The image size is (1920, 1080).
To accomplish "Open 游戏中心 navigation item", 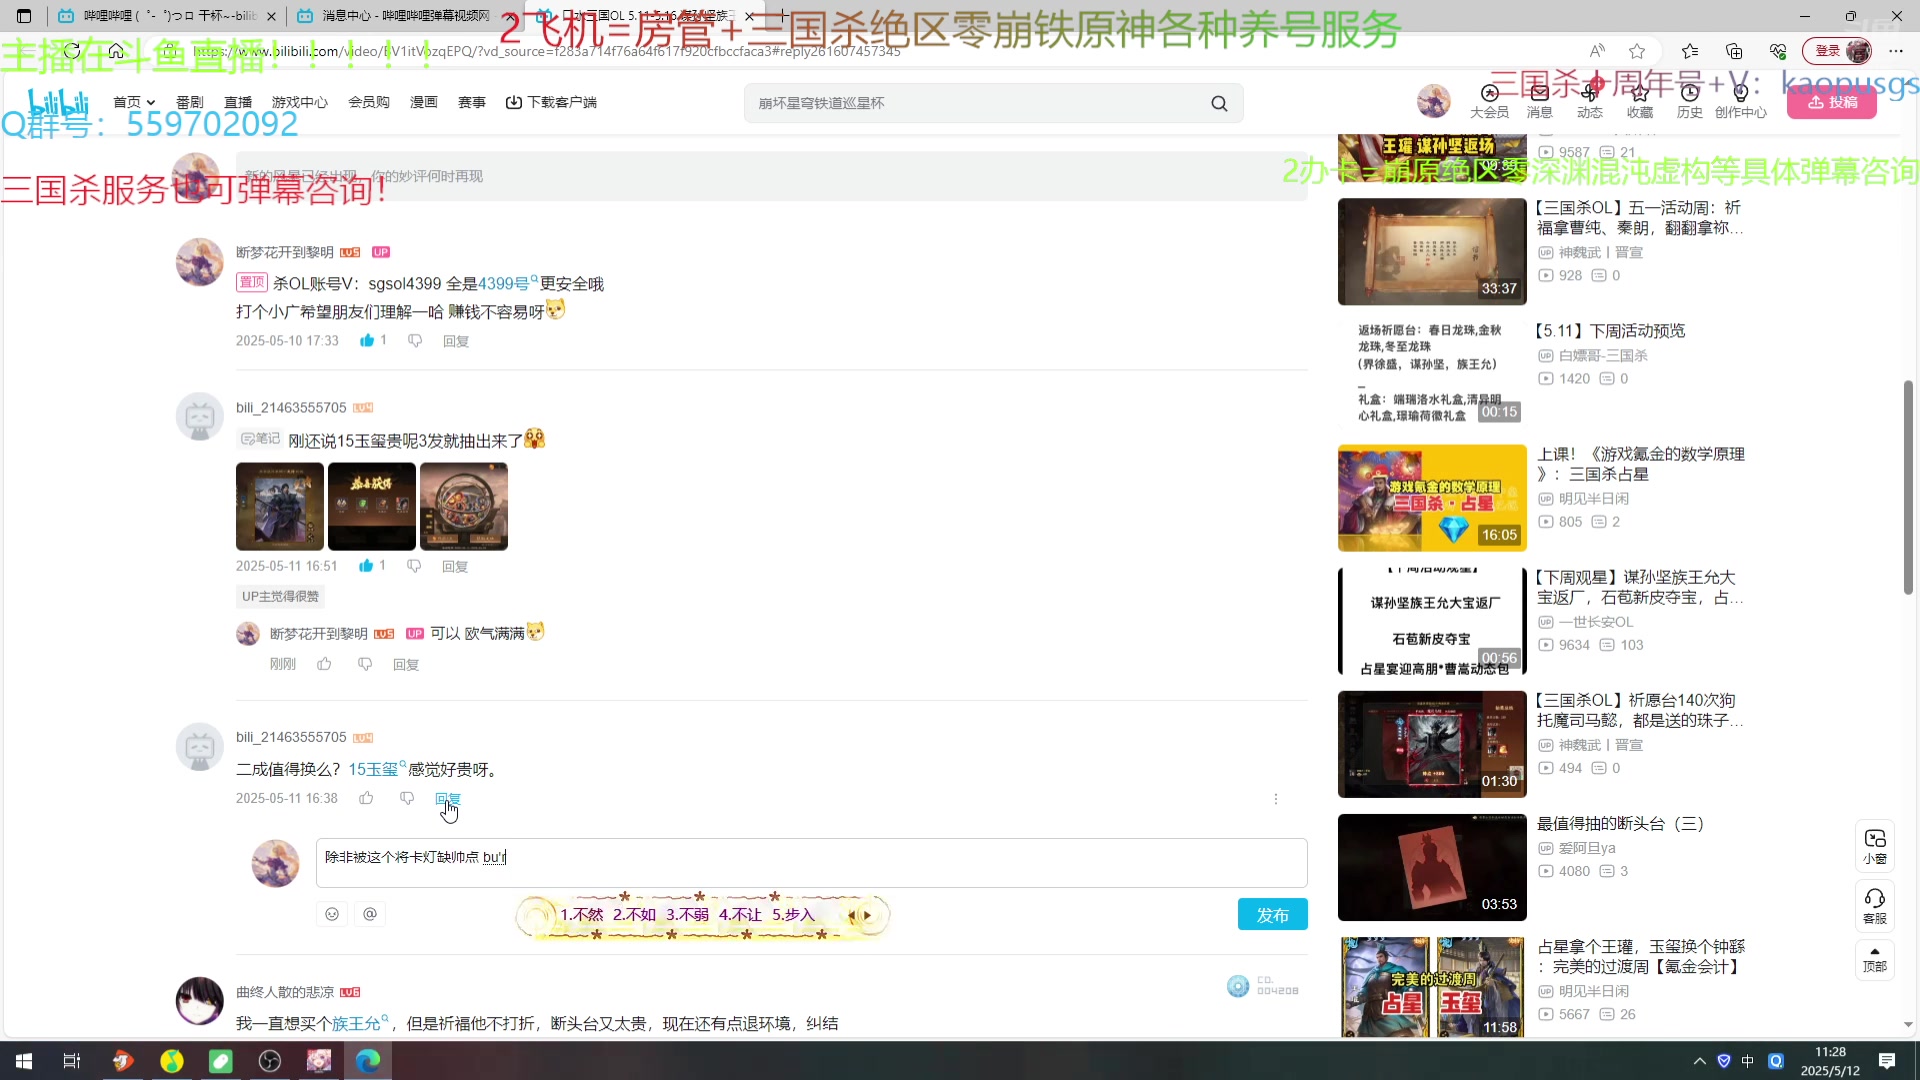I will [x=300, y=102].
